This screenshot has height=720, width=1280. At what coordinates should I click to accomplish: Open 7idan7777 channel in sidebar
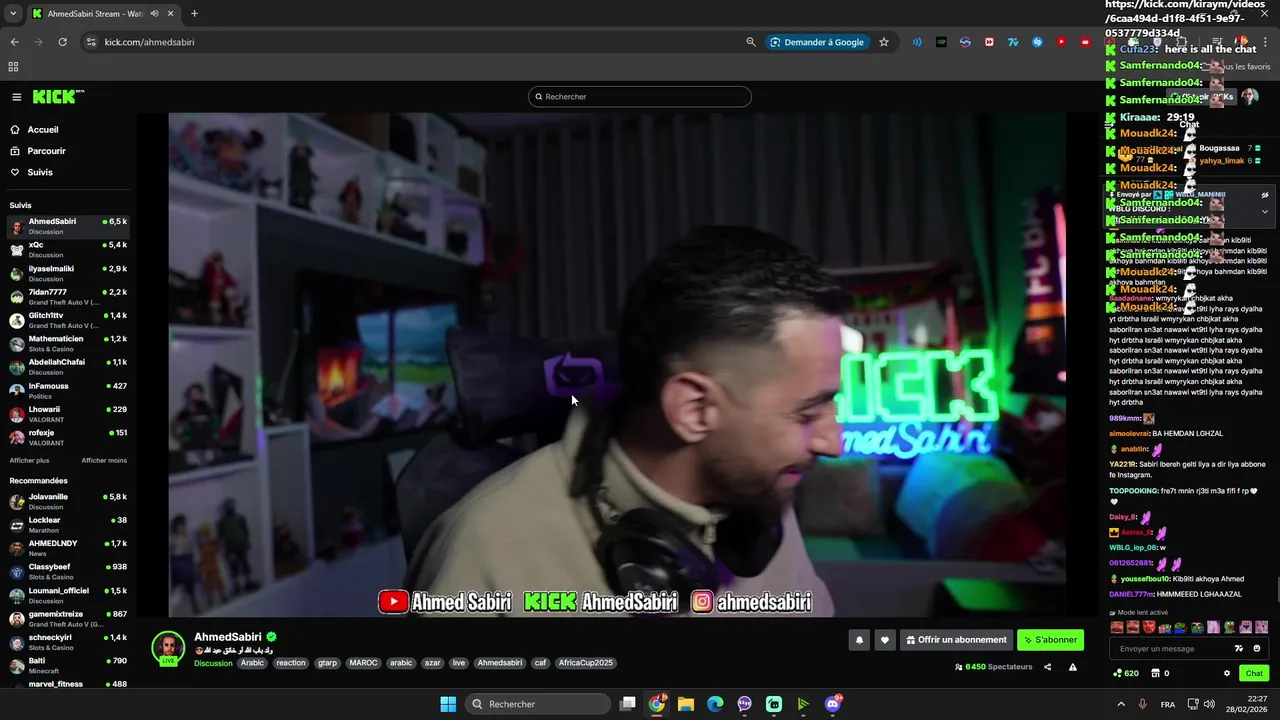[68, 296]
